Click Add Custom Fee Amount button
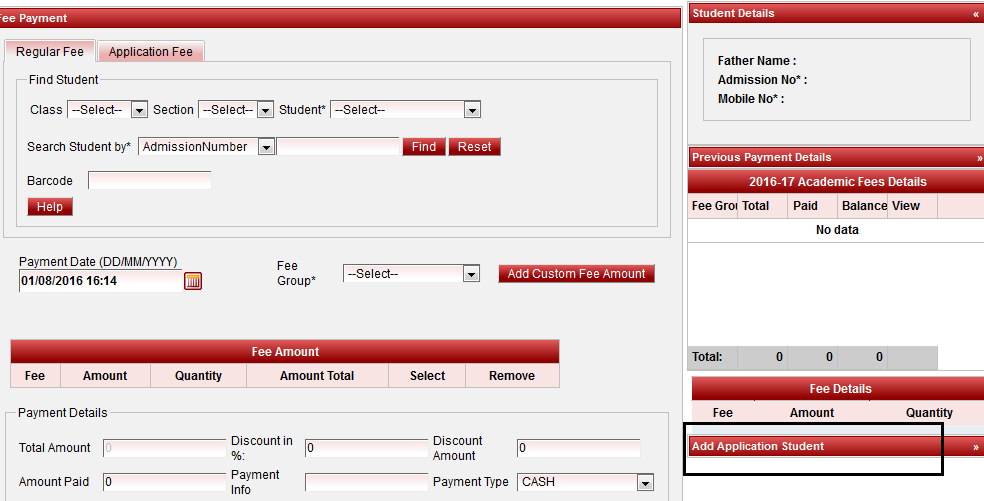Screen dimensions: 984x501 576,274
